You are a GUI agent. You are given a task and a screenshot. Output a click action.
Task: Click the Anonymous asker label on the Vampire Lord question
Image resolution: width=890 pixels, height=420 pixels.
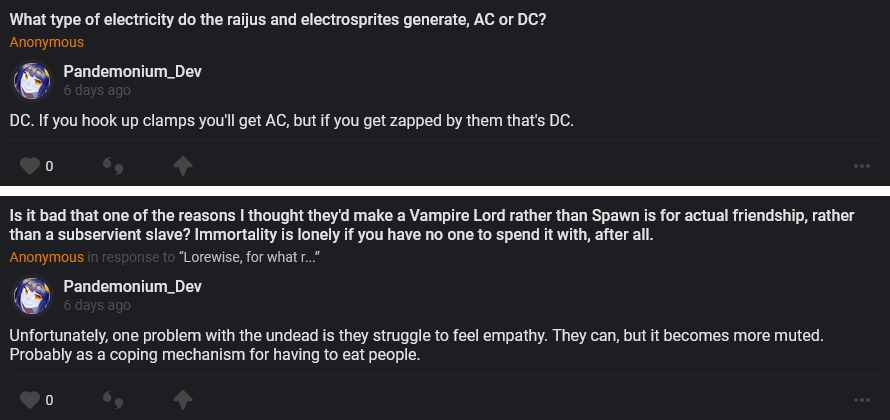click(47, 257)
